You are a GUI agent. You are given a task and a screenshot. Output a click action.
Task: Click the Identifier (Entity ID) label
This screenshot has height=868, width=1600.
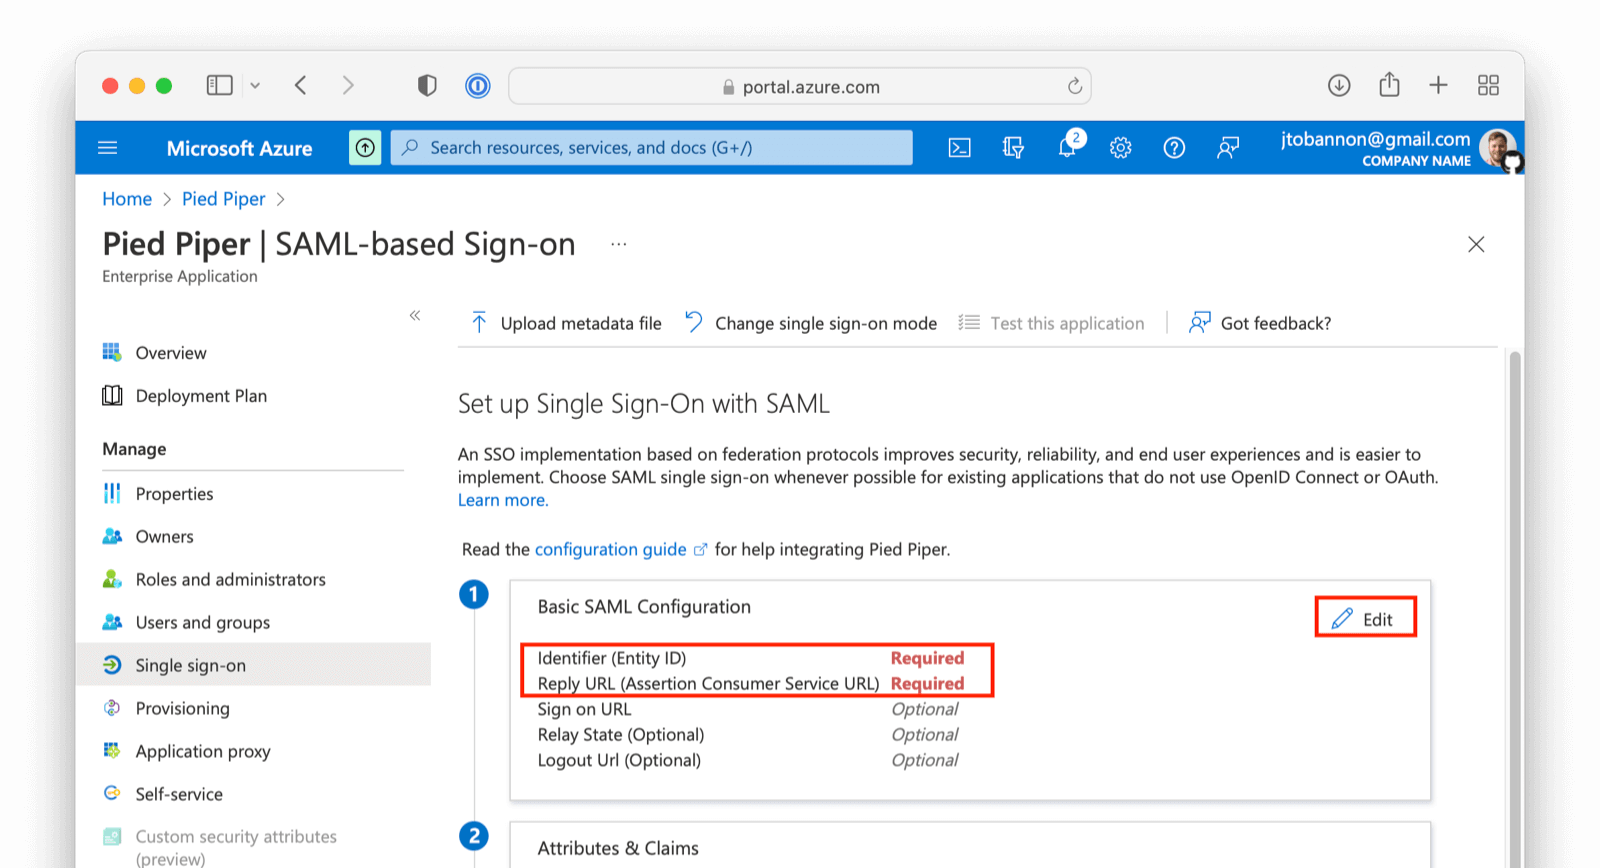click(612, 658)
